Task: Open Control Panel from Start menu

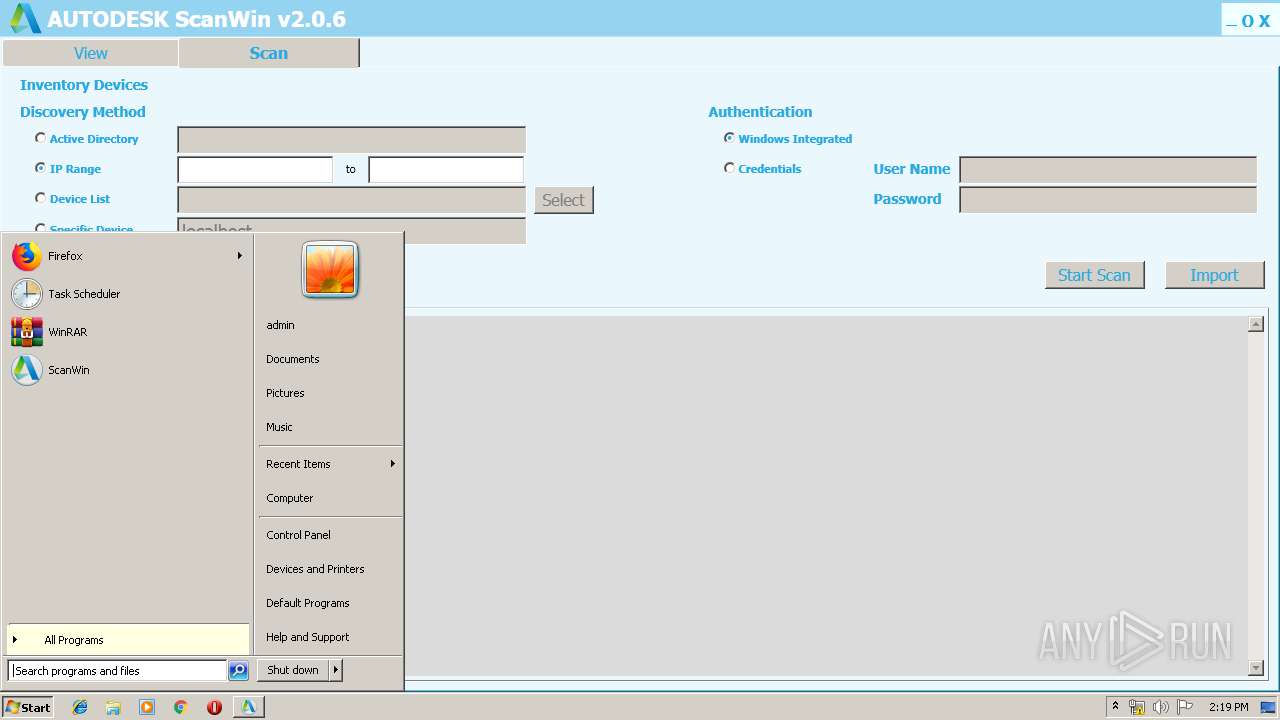Action: click(x=298, y=535)
